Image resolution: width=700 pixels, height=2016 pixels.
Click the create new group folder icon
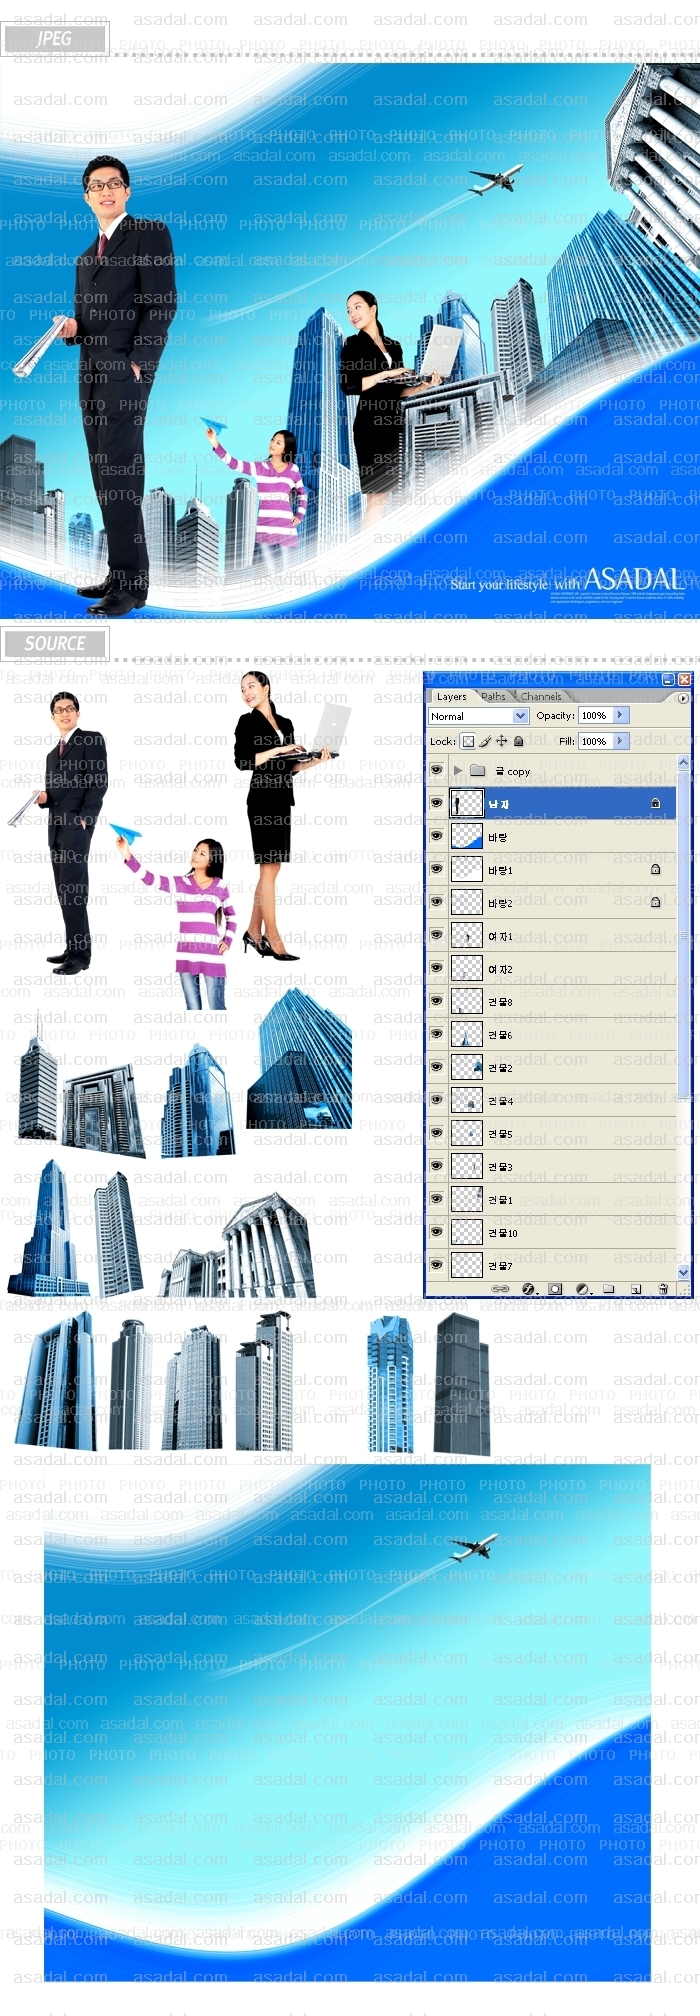tap(608, 1289)
